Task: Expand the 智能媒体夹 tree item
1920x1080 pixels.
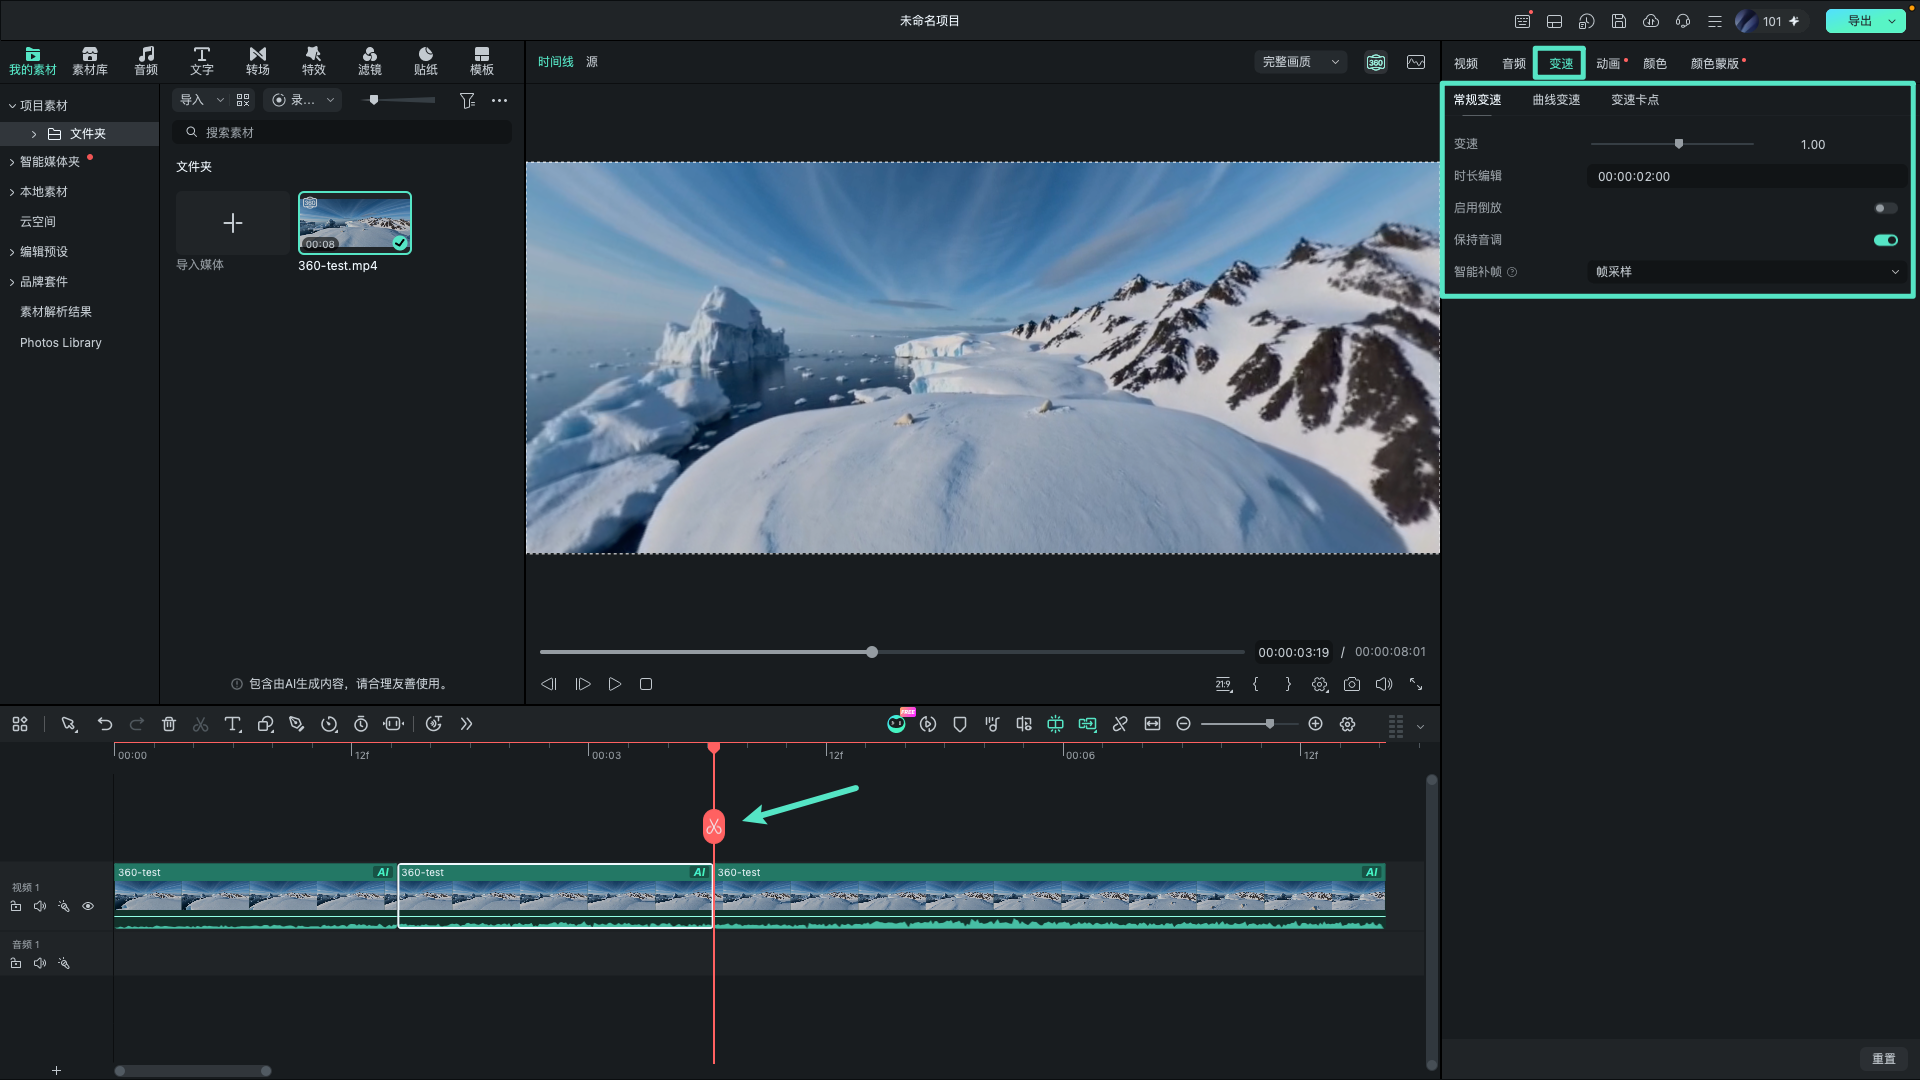Action: [x=12, y=162]
